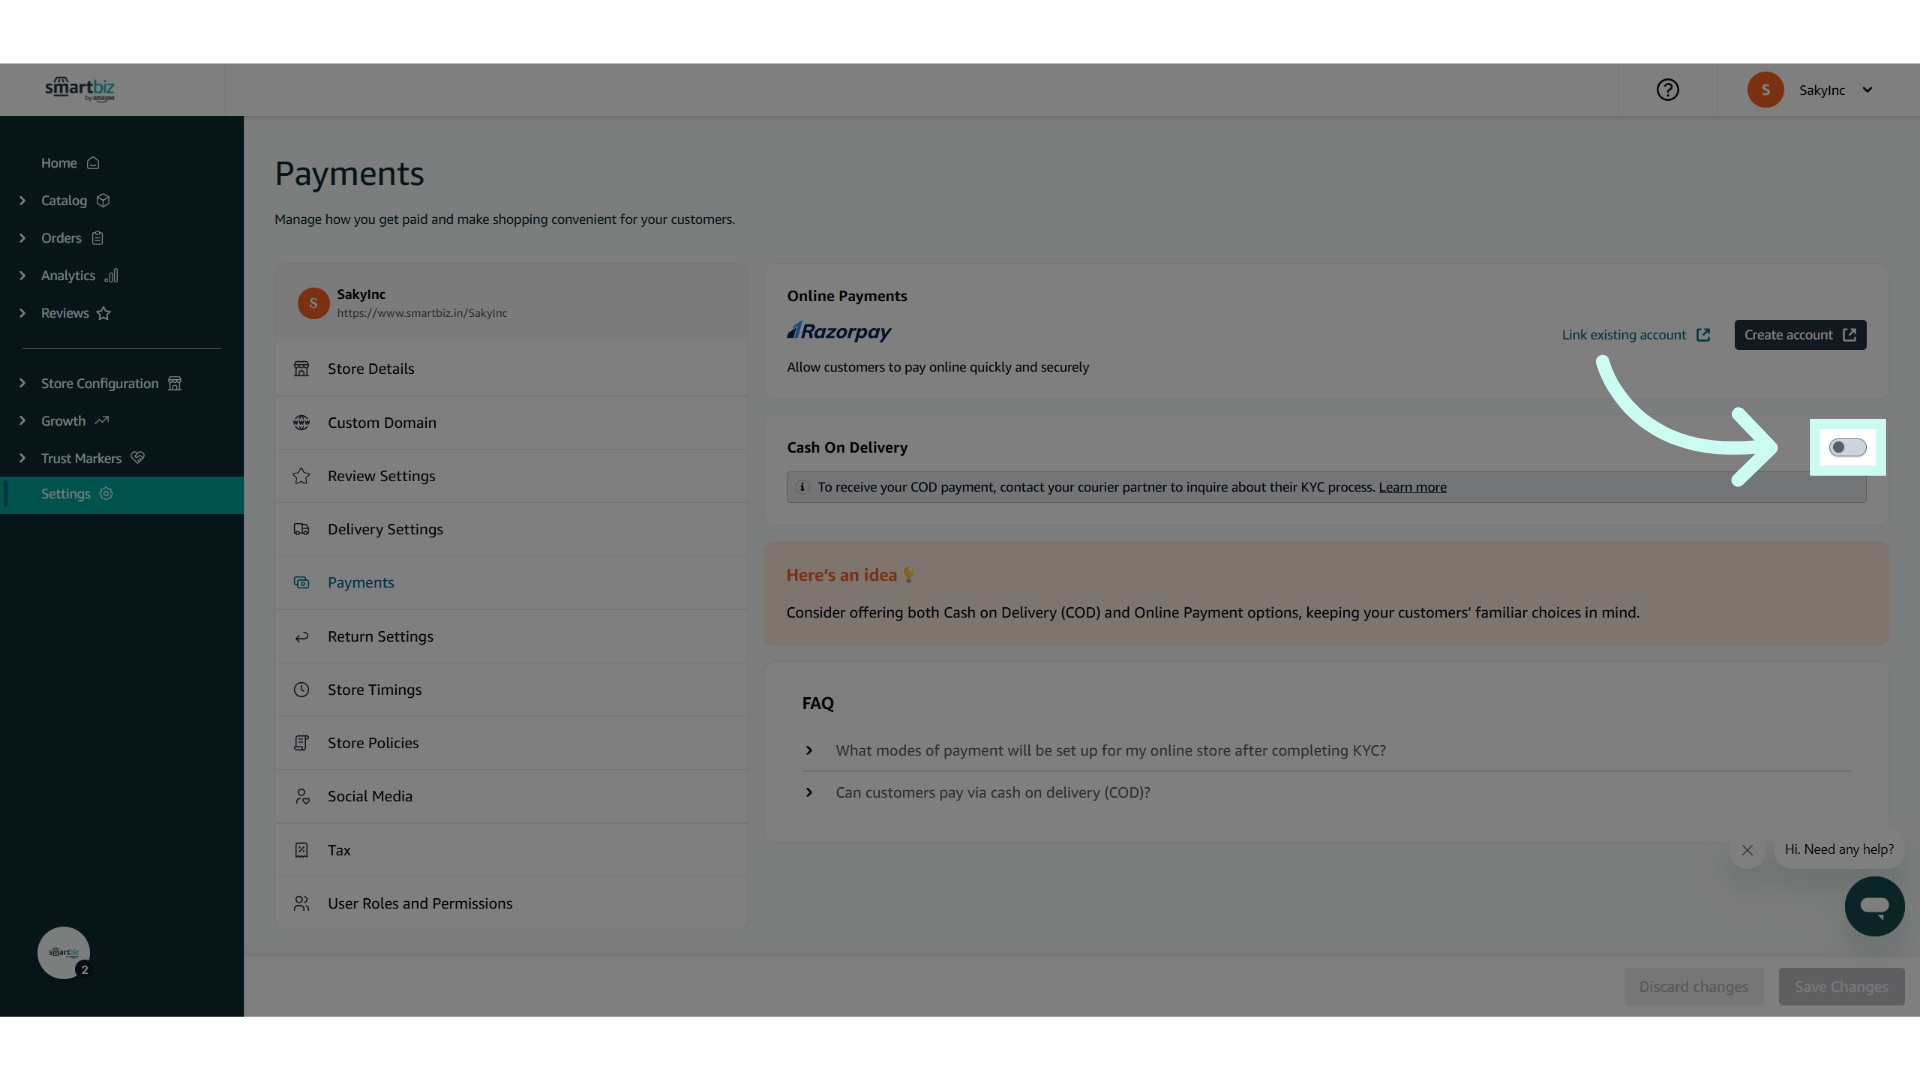Expand FAQ about modes of payment after KYC

tap(1110, 750)
